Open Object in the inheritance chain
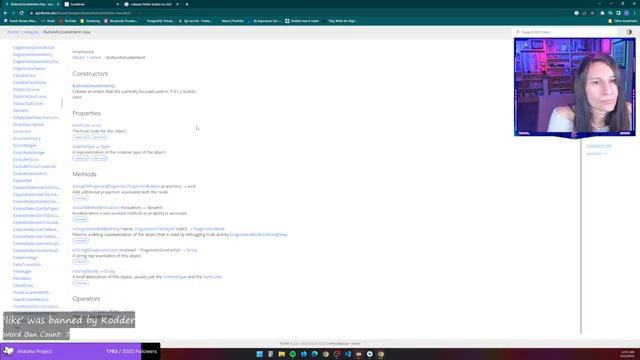 click(78, 58)
